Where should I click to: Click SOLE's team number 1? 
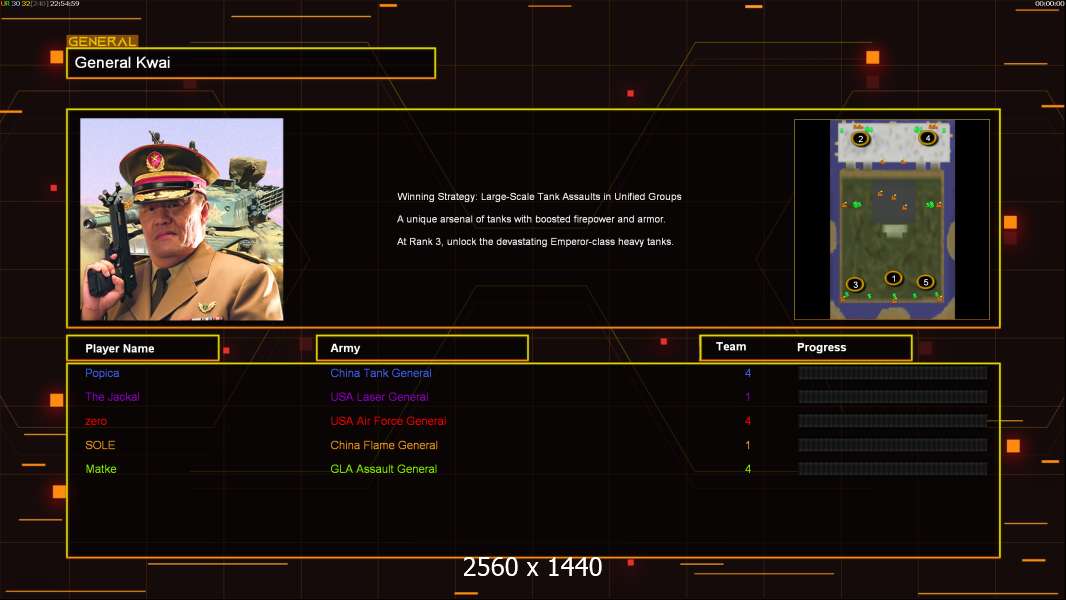click(748, 445)
